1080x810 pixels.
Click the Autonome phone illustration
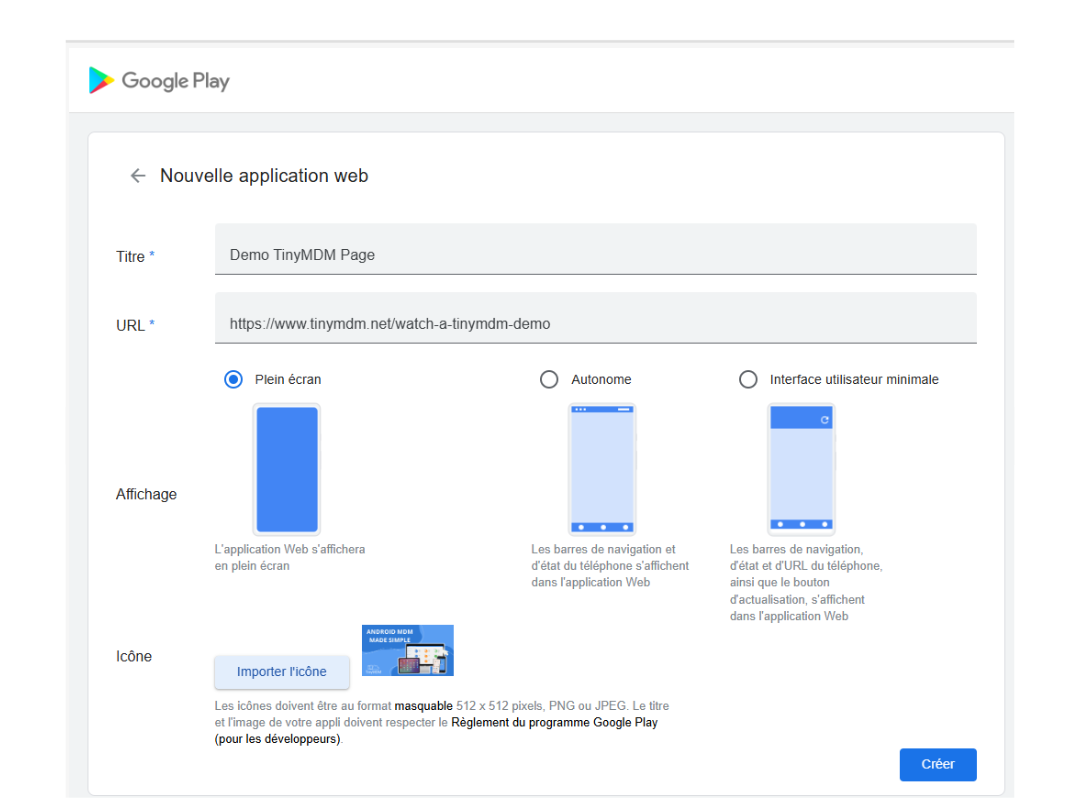(603, 469)
